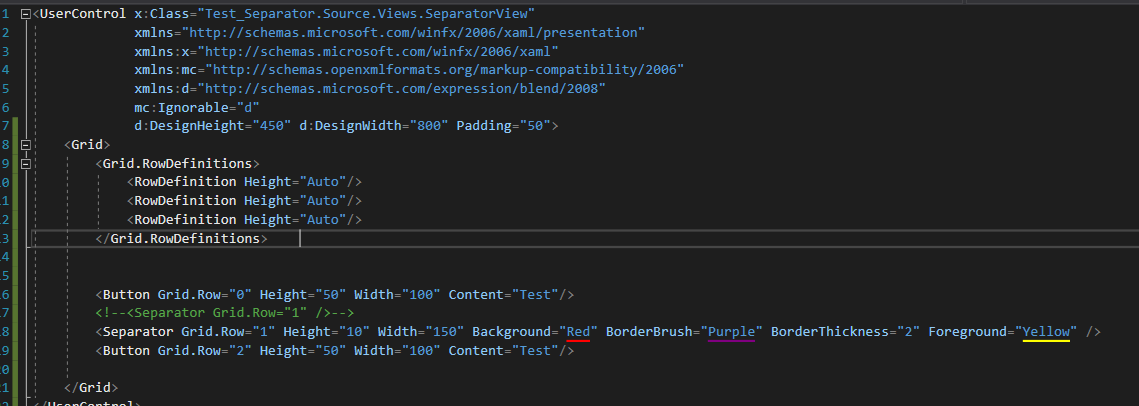This screenshot has height=406, width=1139.
Task: Click the xaml/presentation namespace URL
Action: [414, 33]
